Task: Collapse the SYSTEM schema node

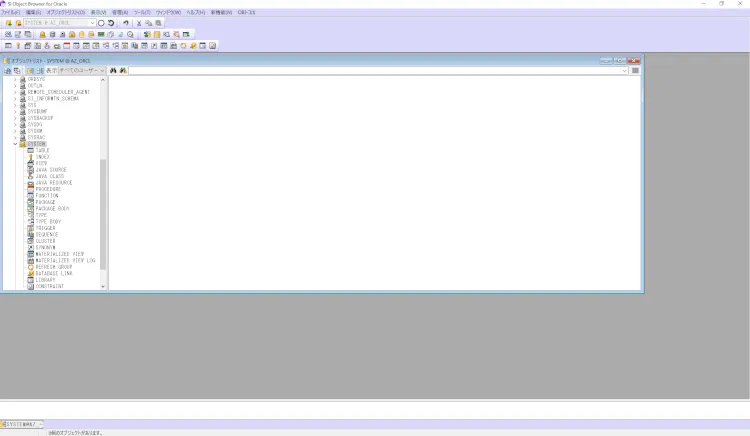Action: tap(15, 144)
